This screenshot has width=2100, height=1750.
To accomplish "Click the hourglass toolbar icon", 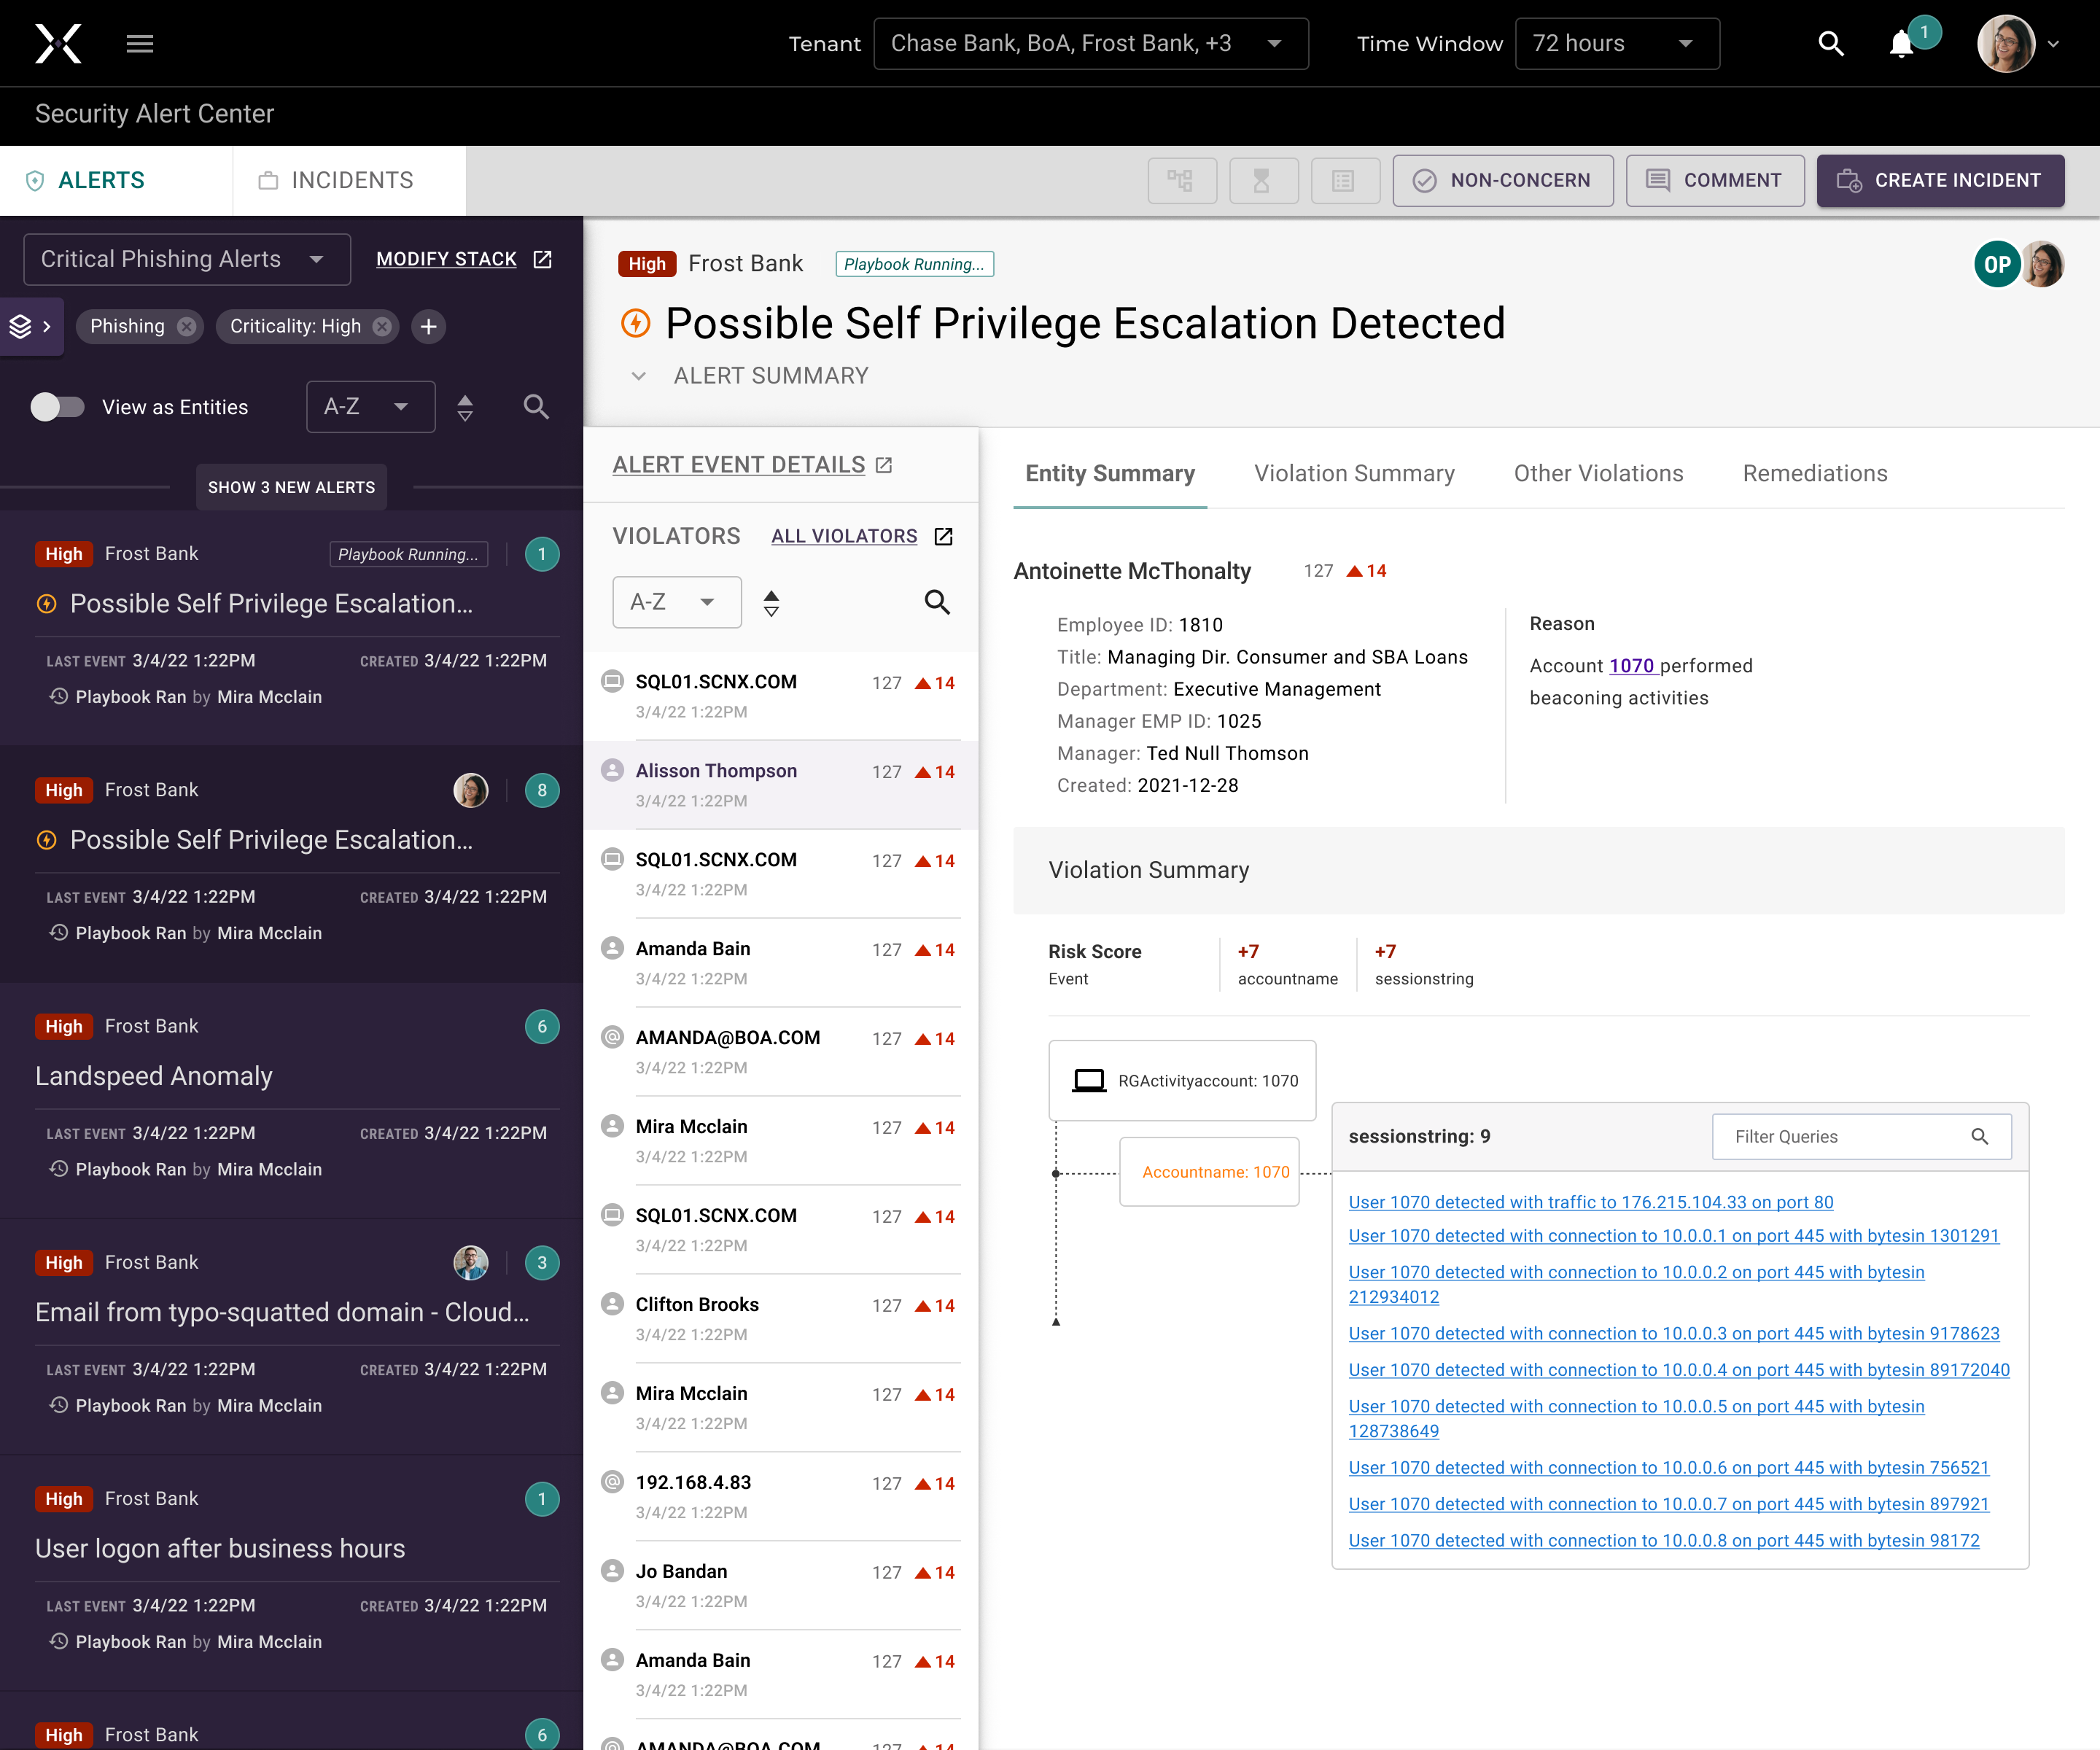I will point(1262,181).
